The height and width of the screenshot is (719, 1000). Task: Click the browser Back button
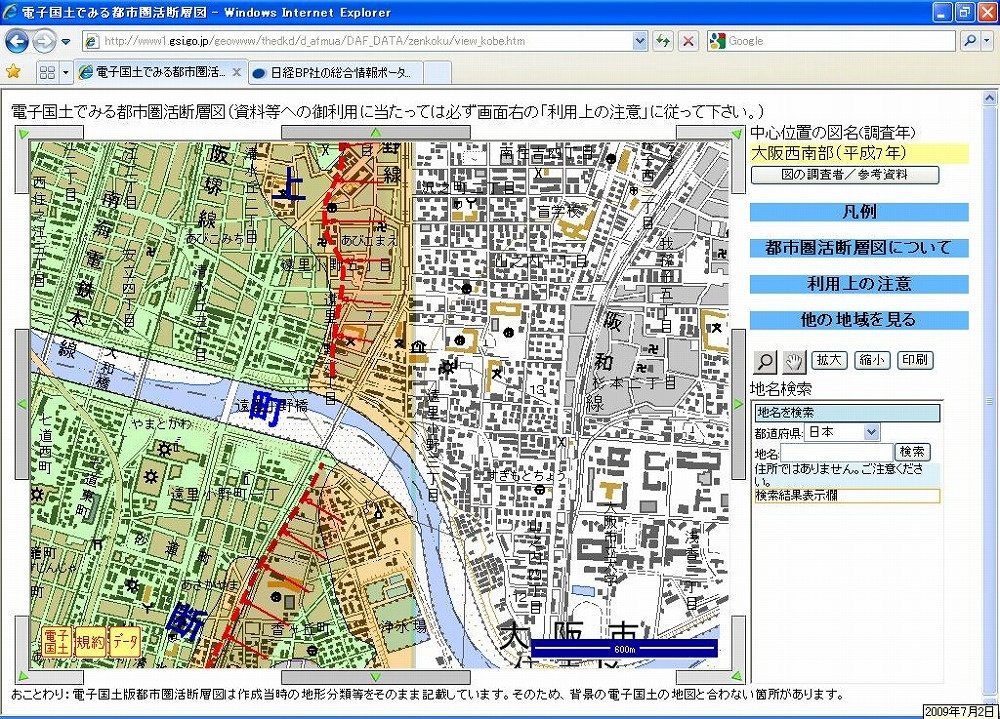click(18, 41)
